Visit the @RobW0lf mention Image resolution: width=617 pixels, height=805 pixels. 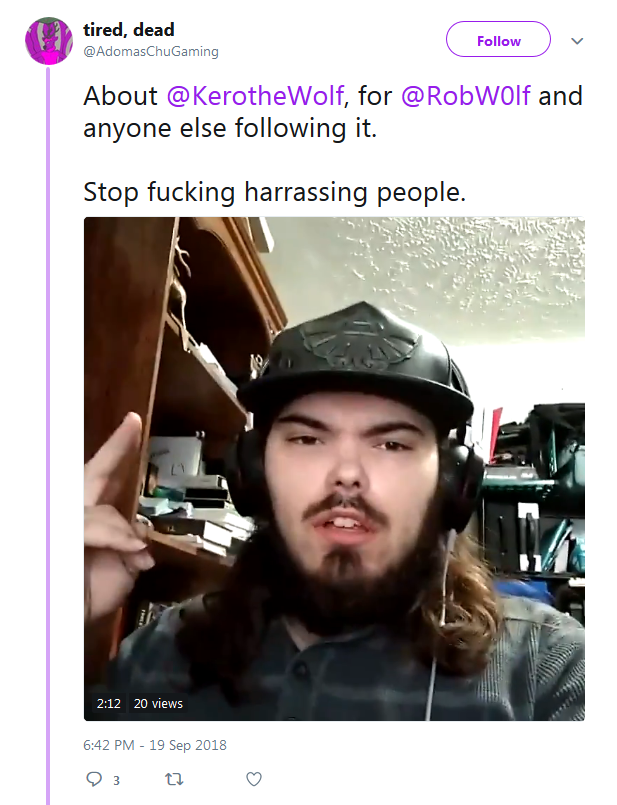tap(466, 96)
